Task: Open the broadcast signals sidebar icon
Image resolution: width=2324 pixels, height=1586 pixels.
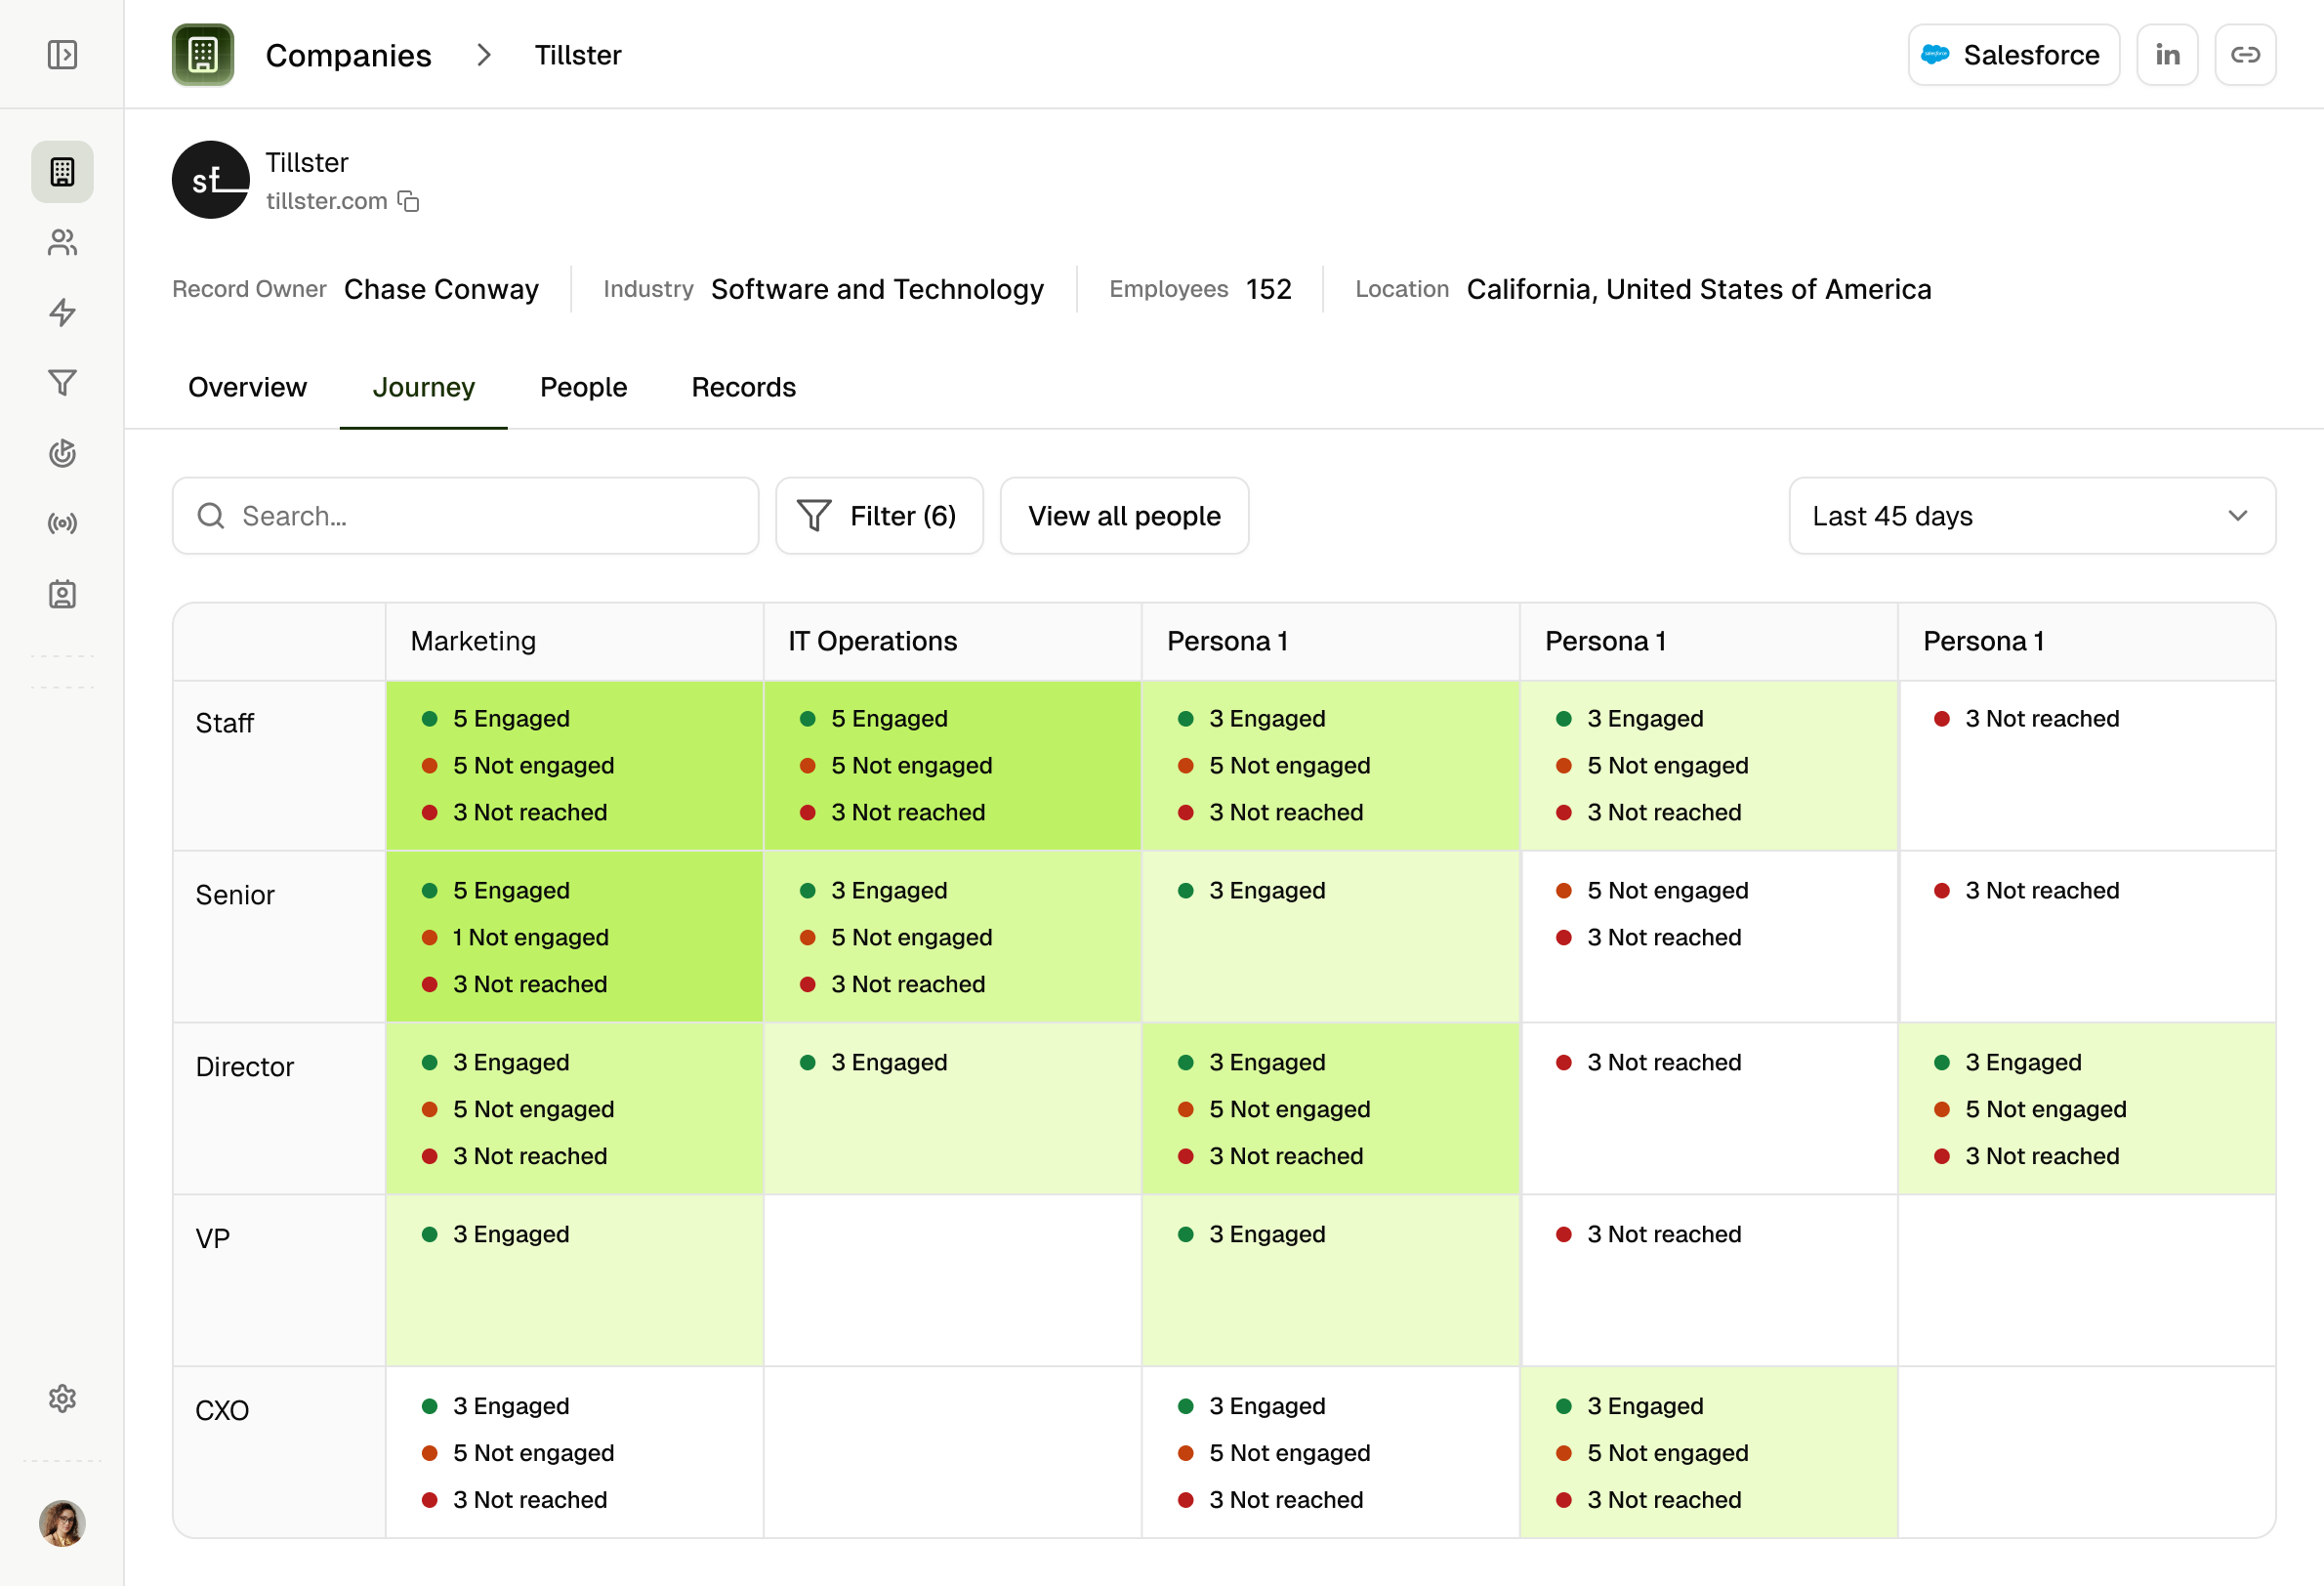Action: 62,524
